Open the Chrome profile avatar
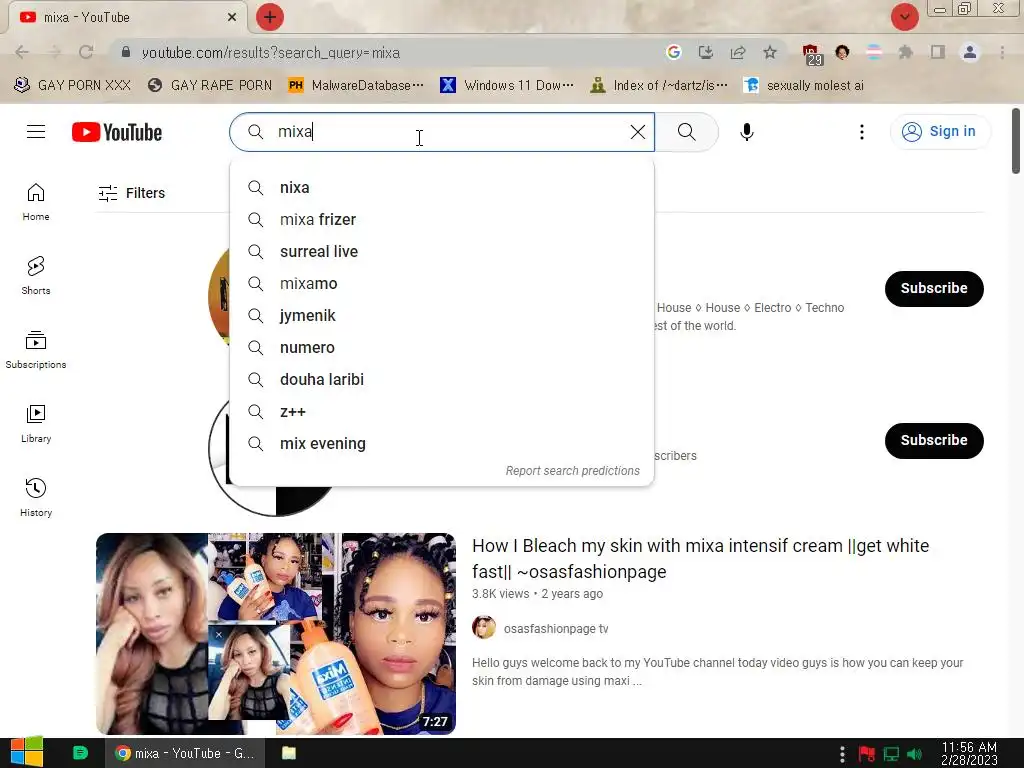Viewport: 1024px width, 768px height. [970, 52]
